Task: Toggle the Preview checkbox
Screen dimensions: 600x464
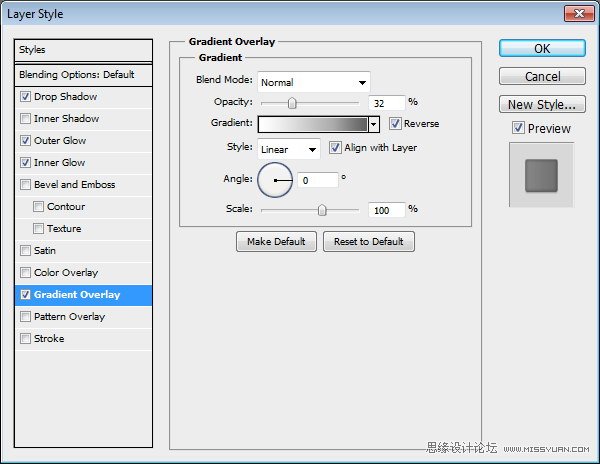Action: (x=518, y=128)
